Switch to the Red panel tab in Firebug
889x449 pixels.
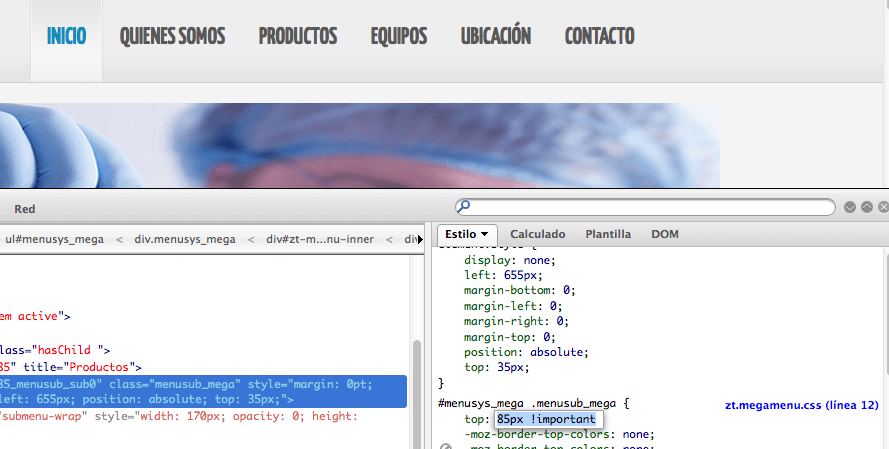pos(24,209)
